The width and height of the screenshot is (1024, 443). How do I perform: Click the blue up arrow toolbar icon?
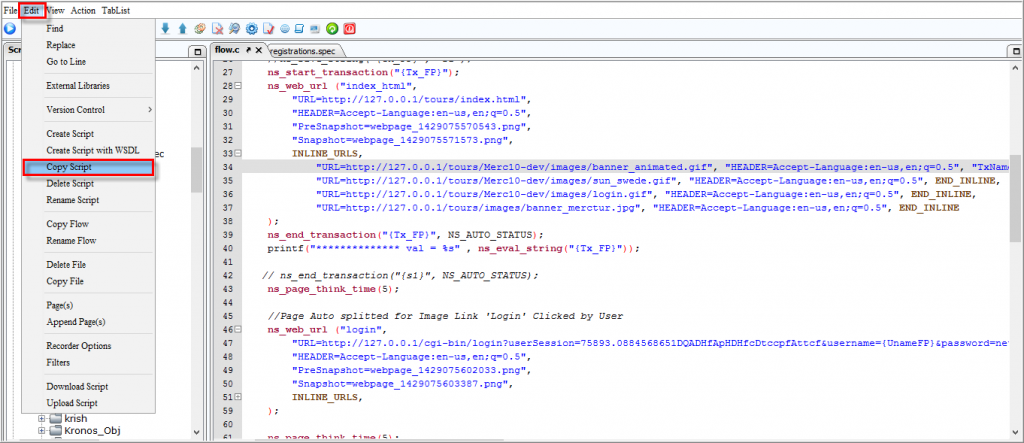[x=182, y=29]
